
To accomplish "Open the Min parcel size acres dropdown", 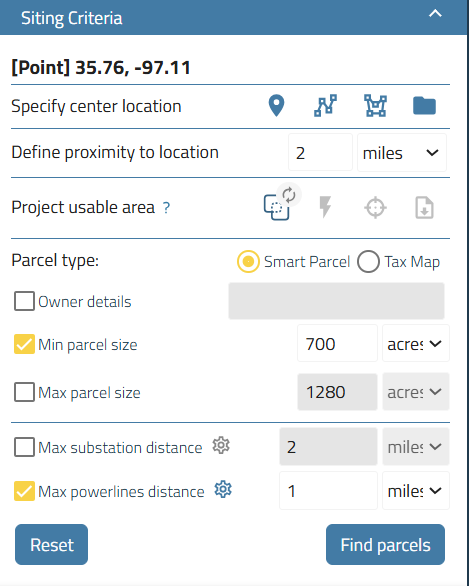I will pyautogui.click(x=416, y=343).
